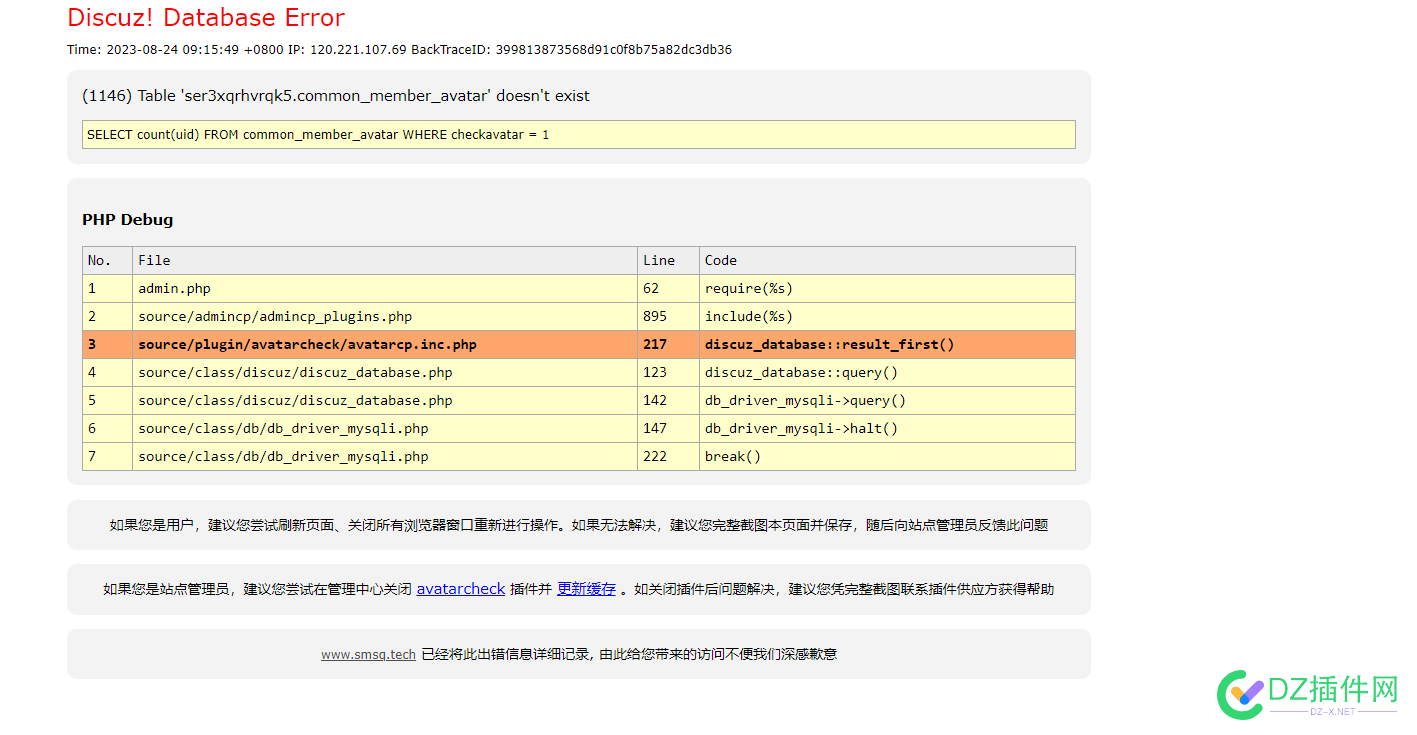The image size is (1417, 735).
Task: Click line number 62 cell
Action: click(x=668, y=288)
